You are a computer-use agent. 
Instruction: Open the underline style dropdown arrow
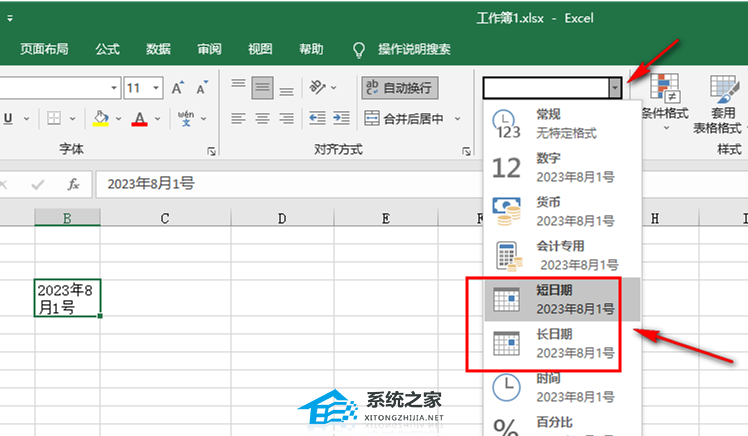26,118
